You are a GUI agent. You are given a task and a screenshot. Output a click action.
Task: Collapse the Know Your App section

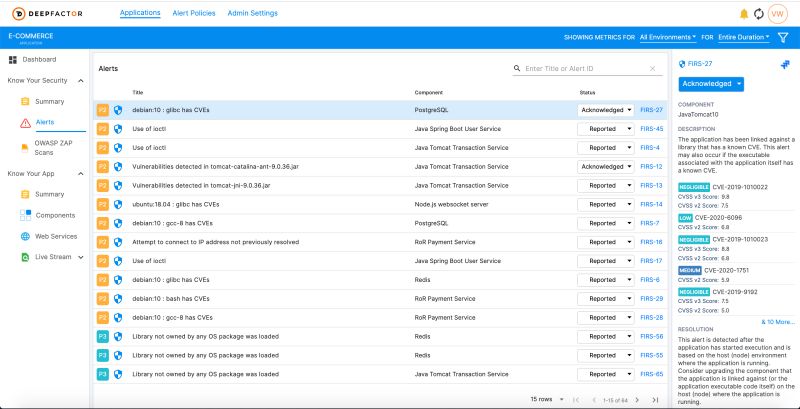pyautogui.click(x=81, y=174)
